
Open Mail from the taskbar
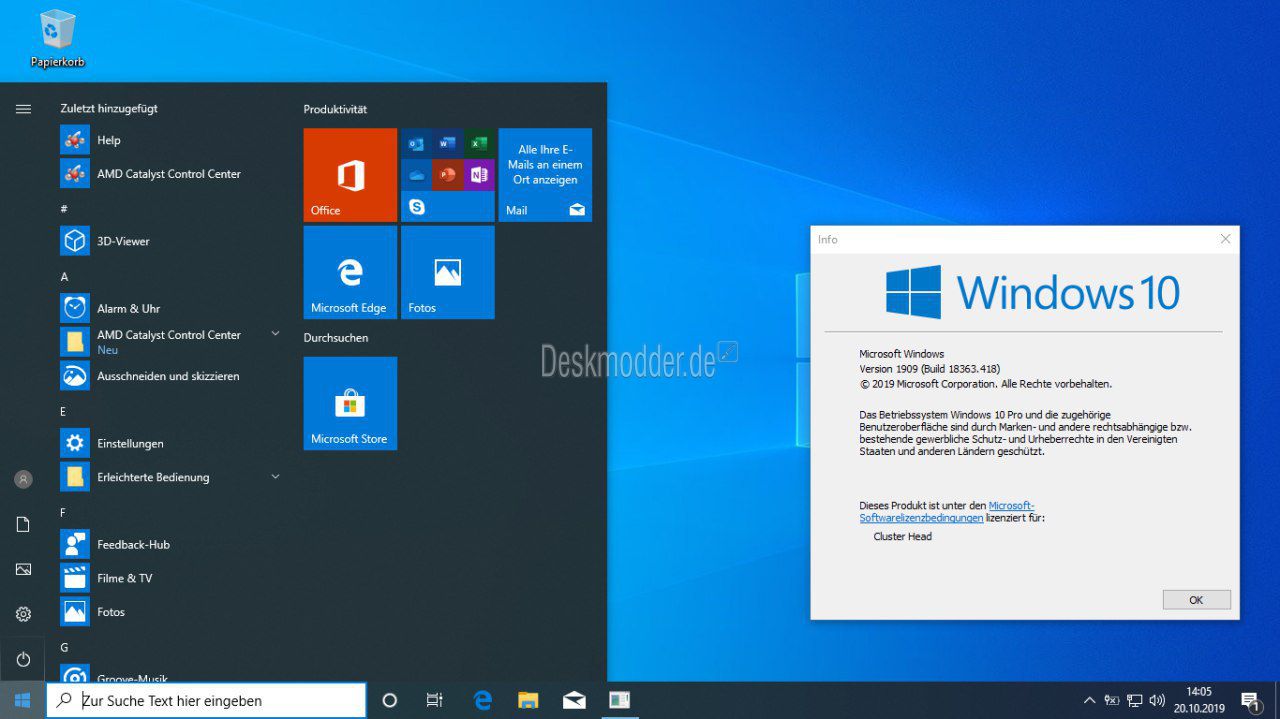[574, 700]
